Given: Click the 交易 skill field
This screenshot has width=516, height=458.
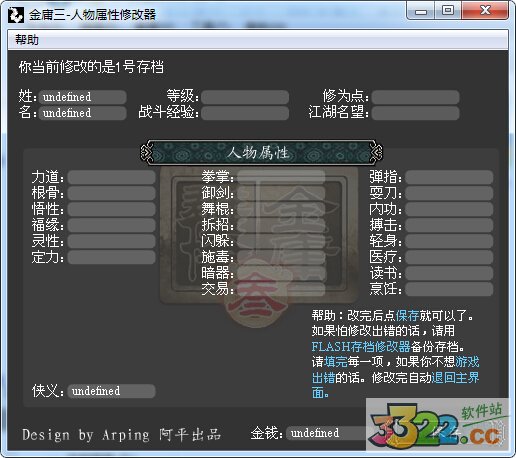Looking at the screenshot, I should [281, 289].
